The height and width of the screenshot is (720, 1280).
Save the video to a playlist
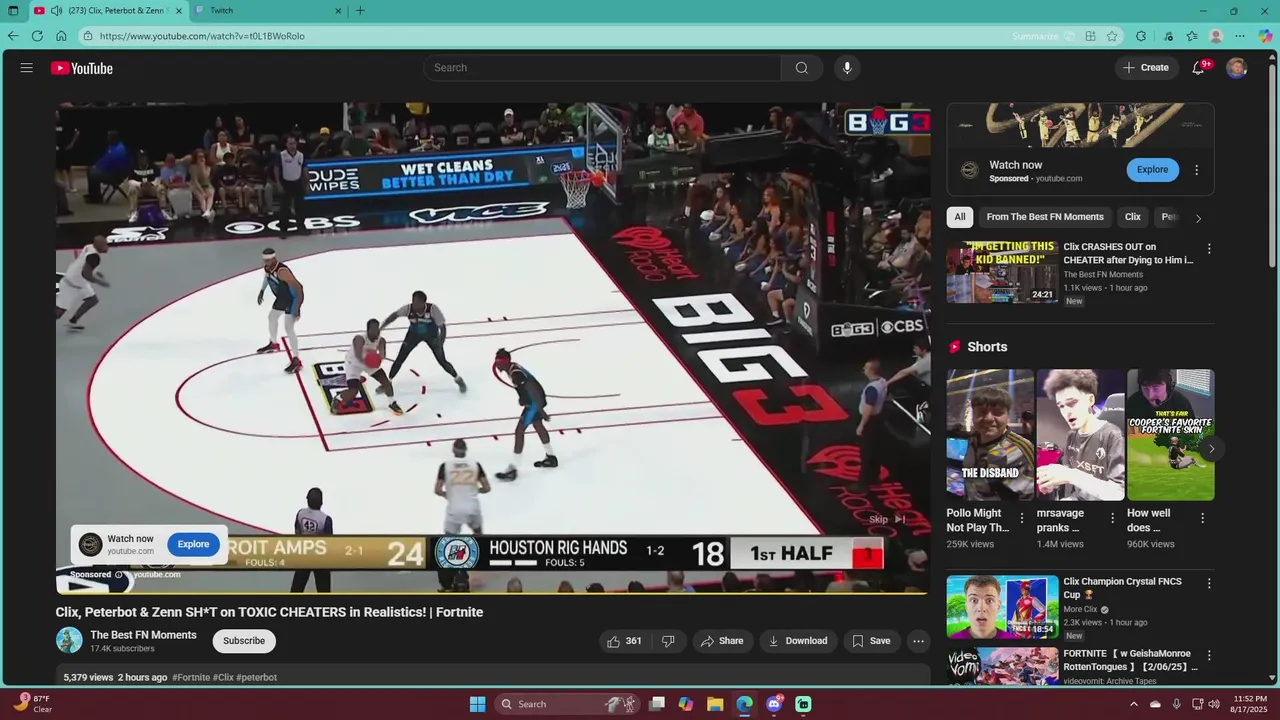tap(871, 641)
